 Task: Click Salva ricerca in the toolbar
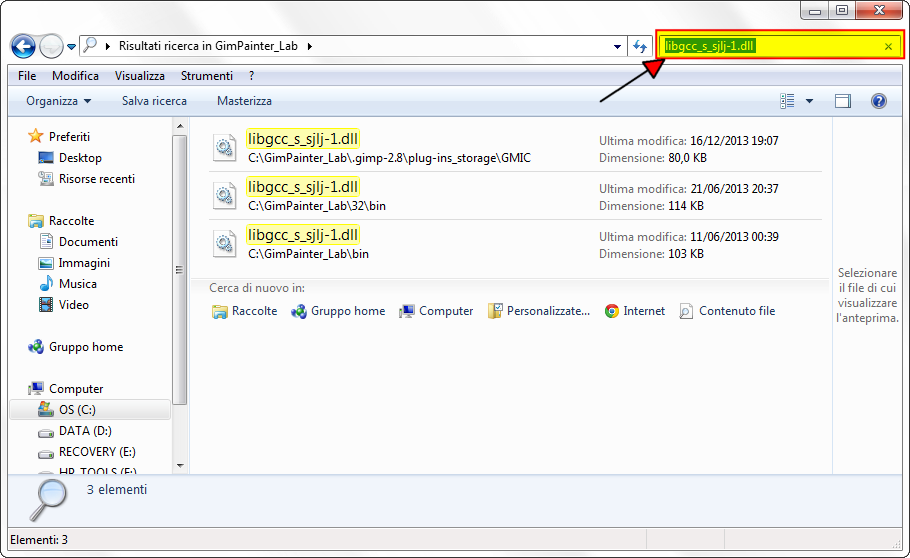(154, 101)
